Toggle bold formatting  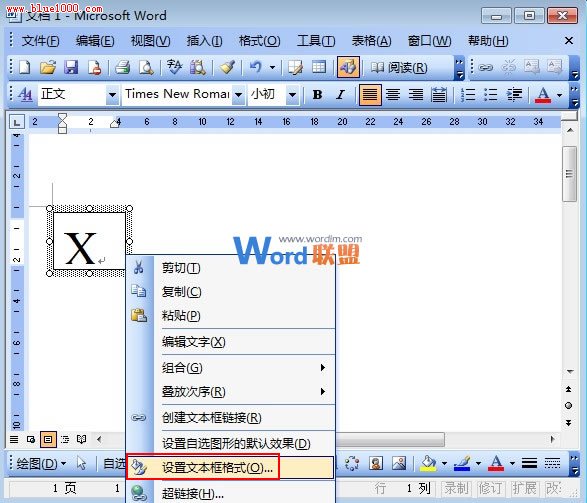317,94
